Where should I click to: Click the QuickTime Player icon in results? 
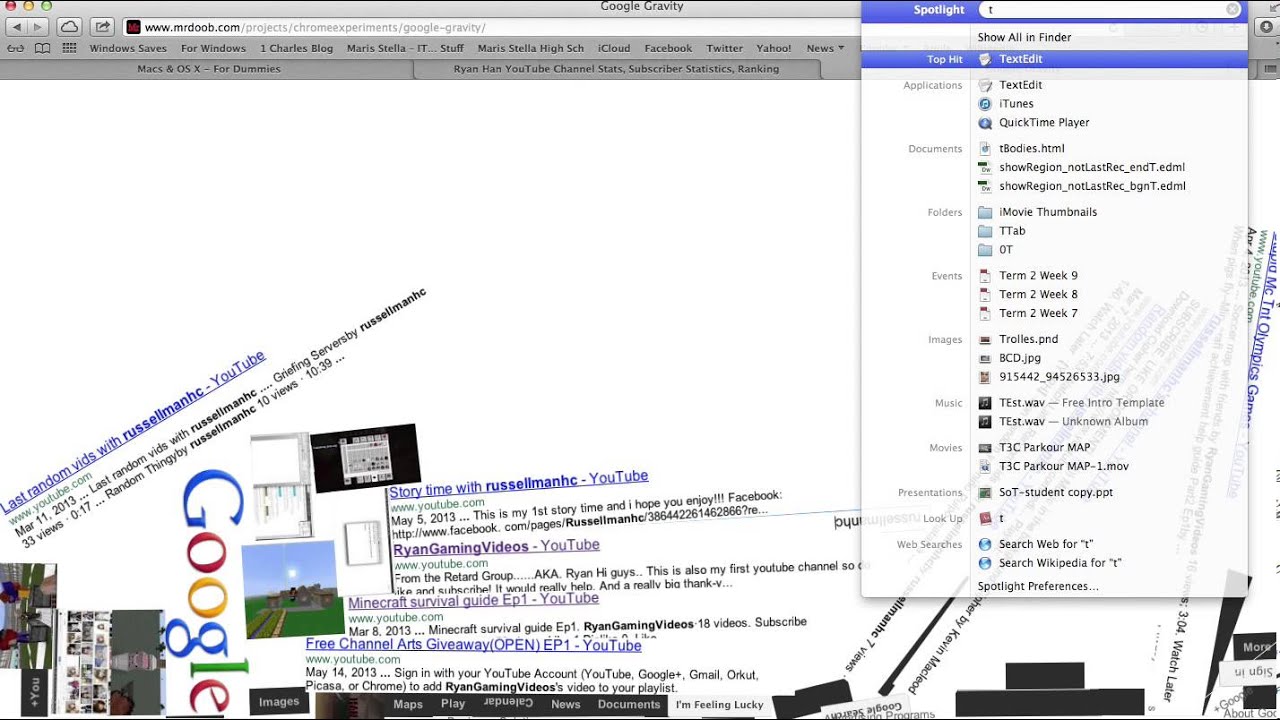coord(985,123)
